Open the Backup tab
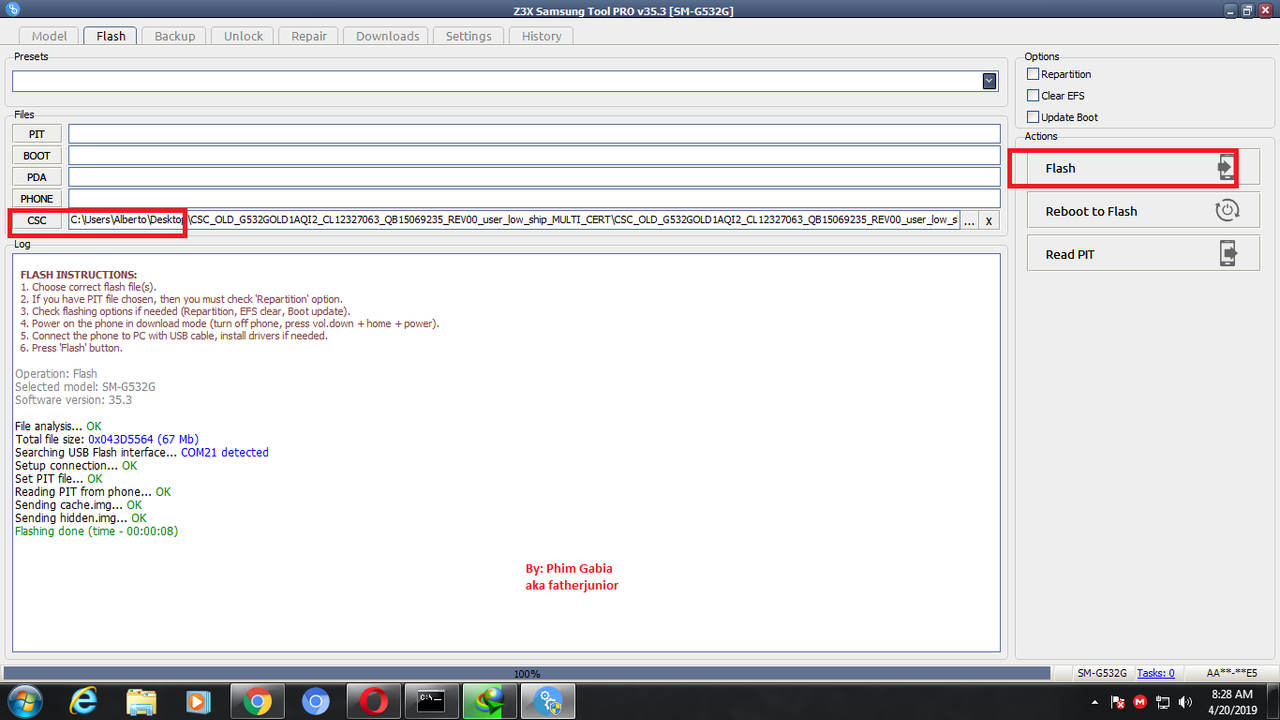 tap(175, 36)
